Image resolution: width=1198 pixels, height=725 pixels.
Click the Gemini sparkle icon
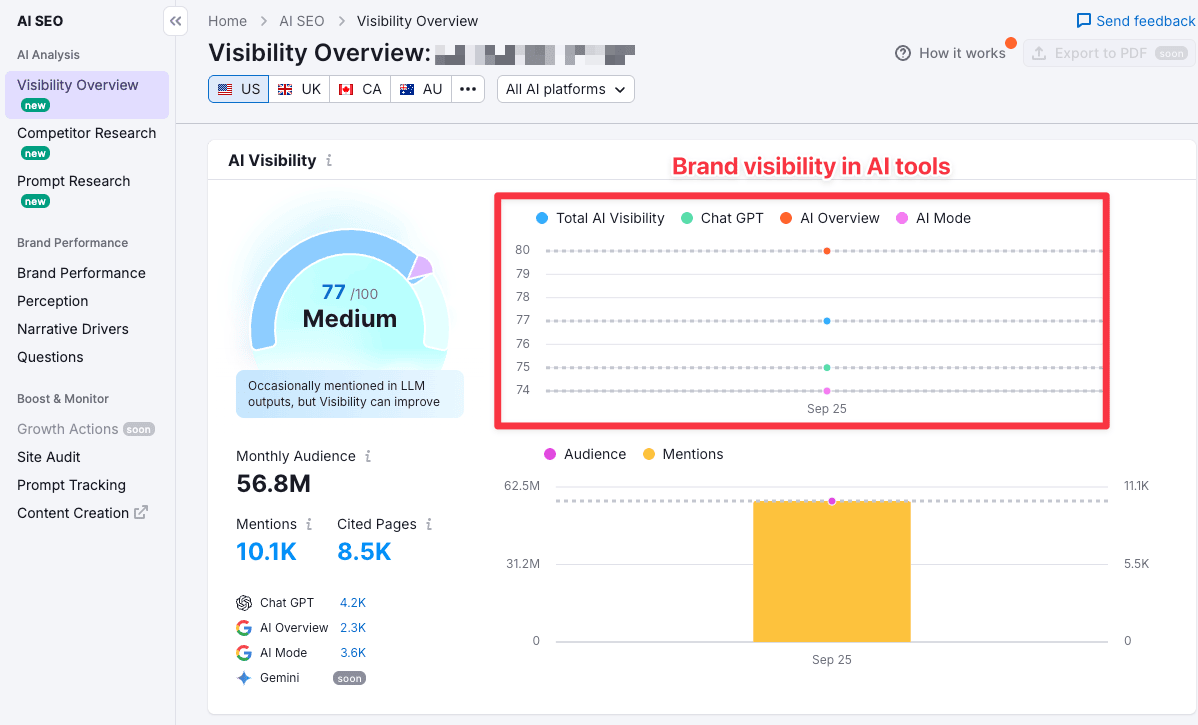(244, 677)
